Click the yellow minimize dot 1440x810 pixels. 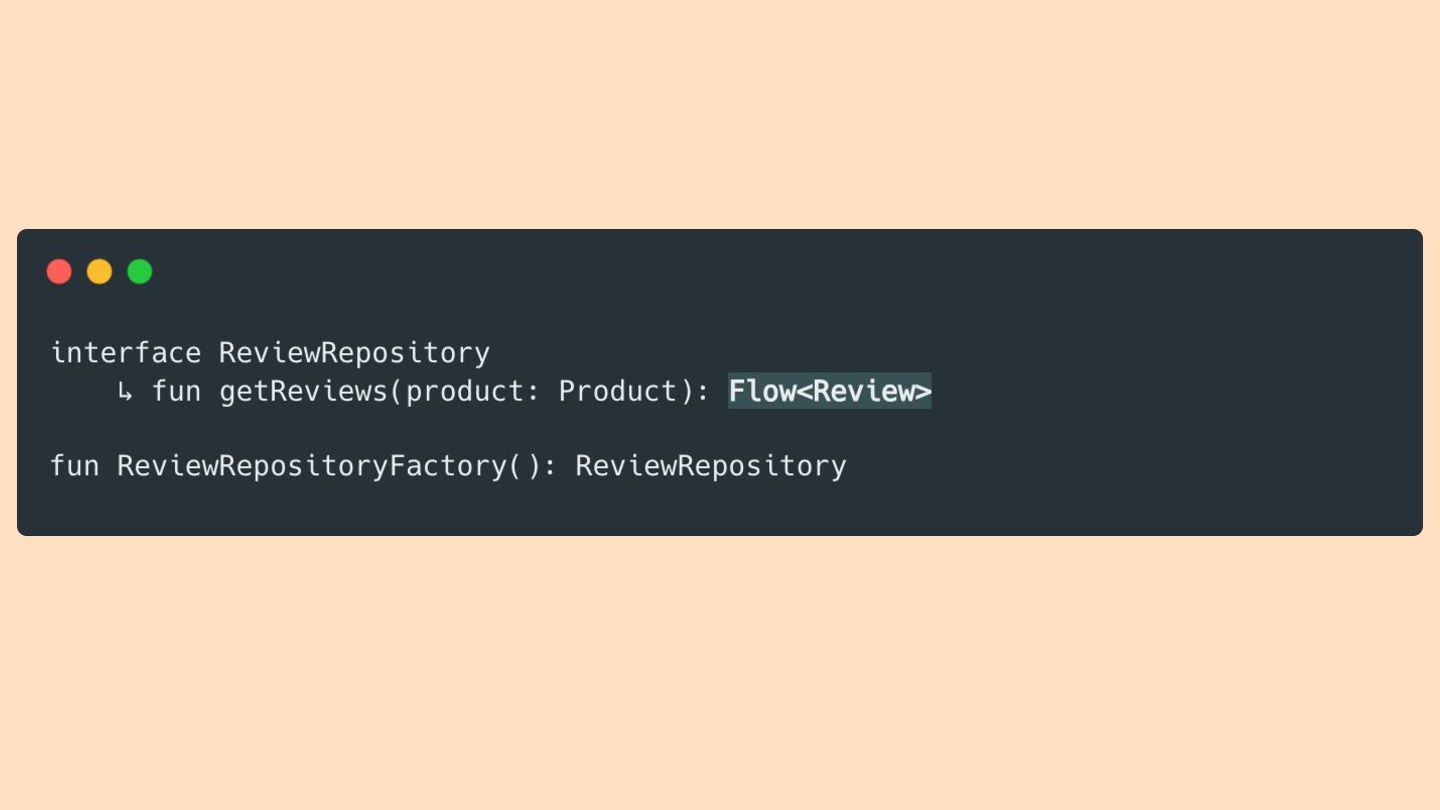tap(99, 271)
